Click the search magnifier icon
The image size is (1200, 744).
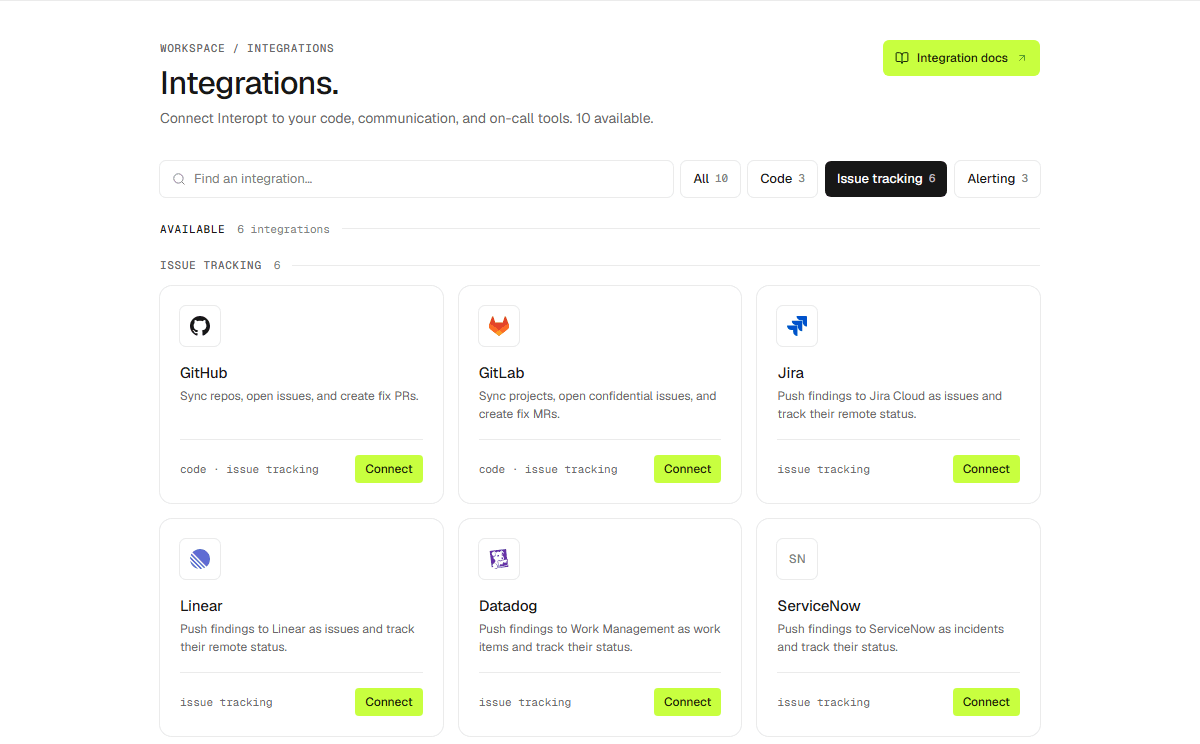tap(179, 179)
